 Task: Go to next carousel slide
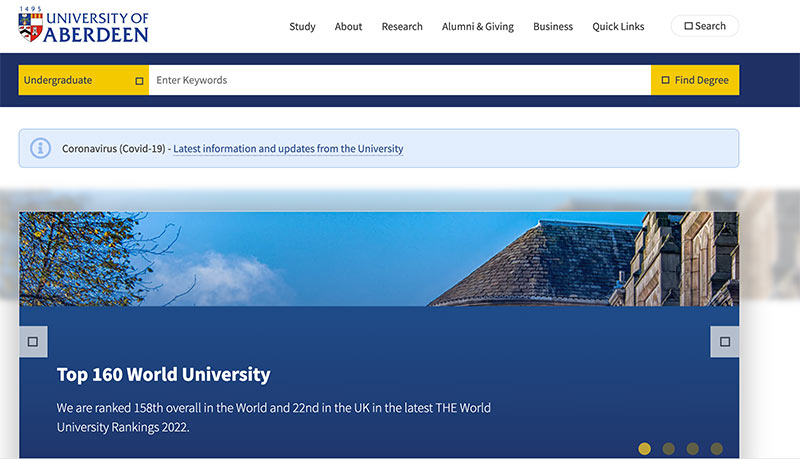[724, 342]
